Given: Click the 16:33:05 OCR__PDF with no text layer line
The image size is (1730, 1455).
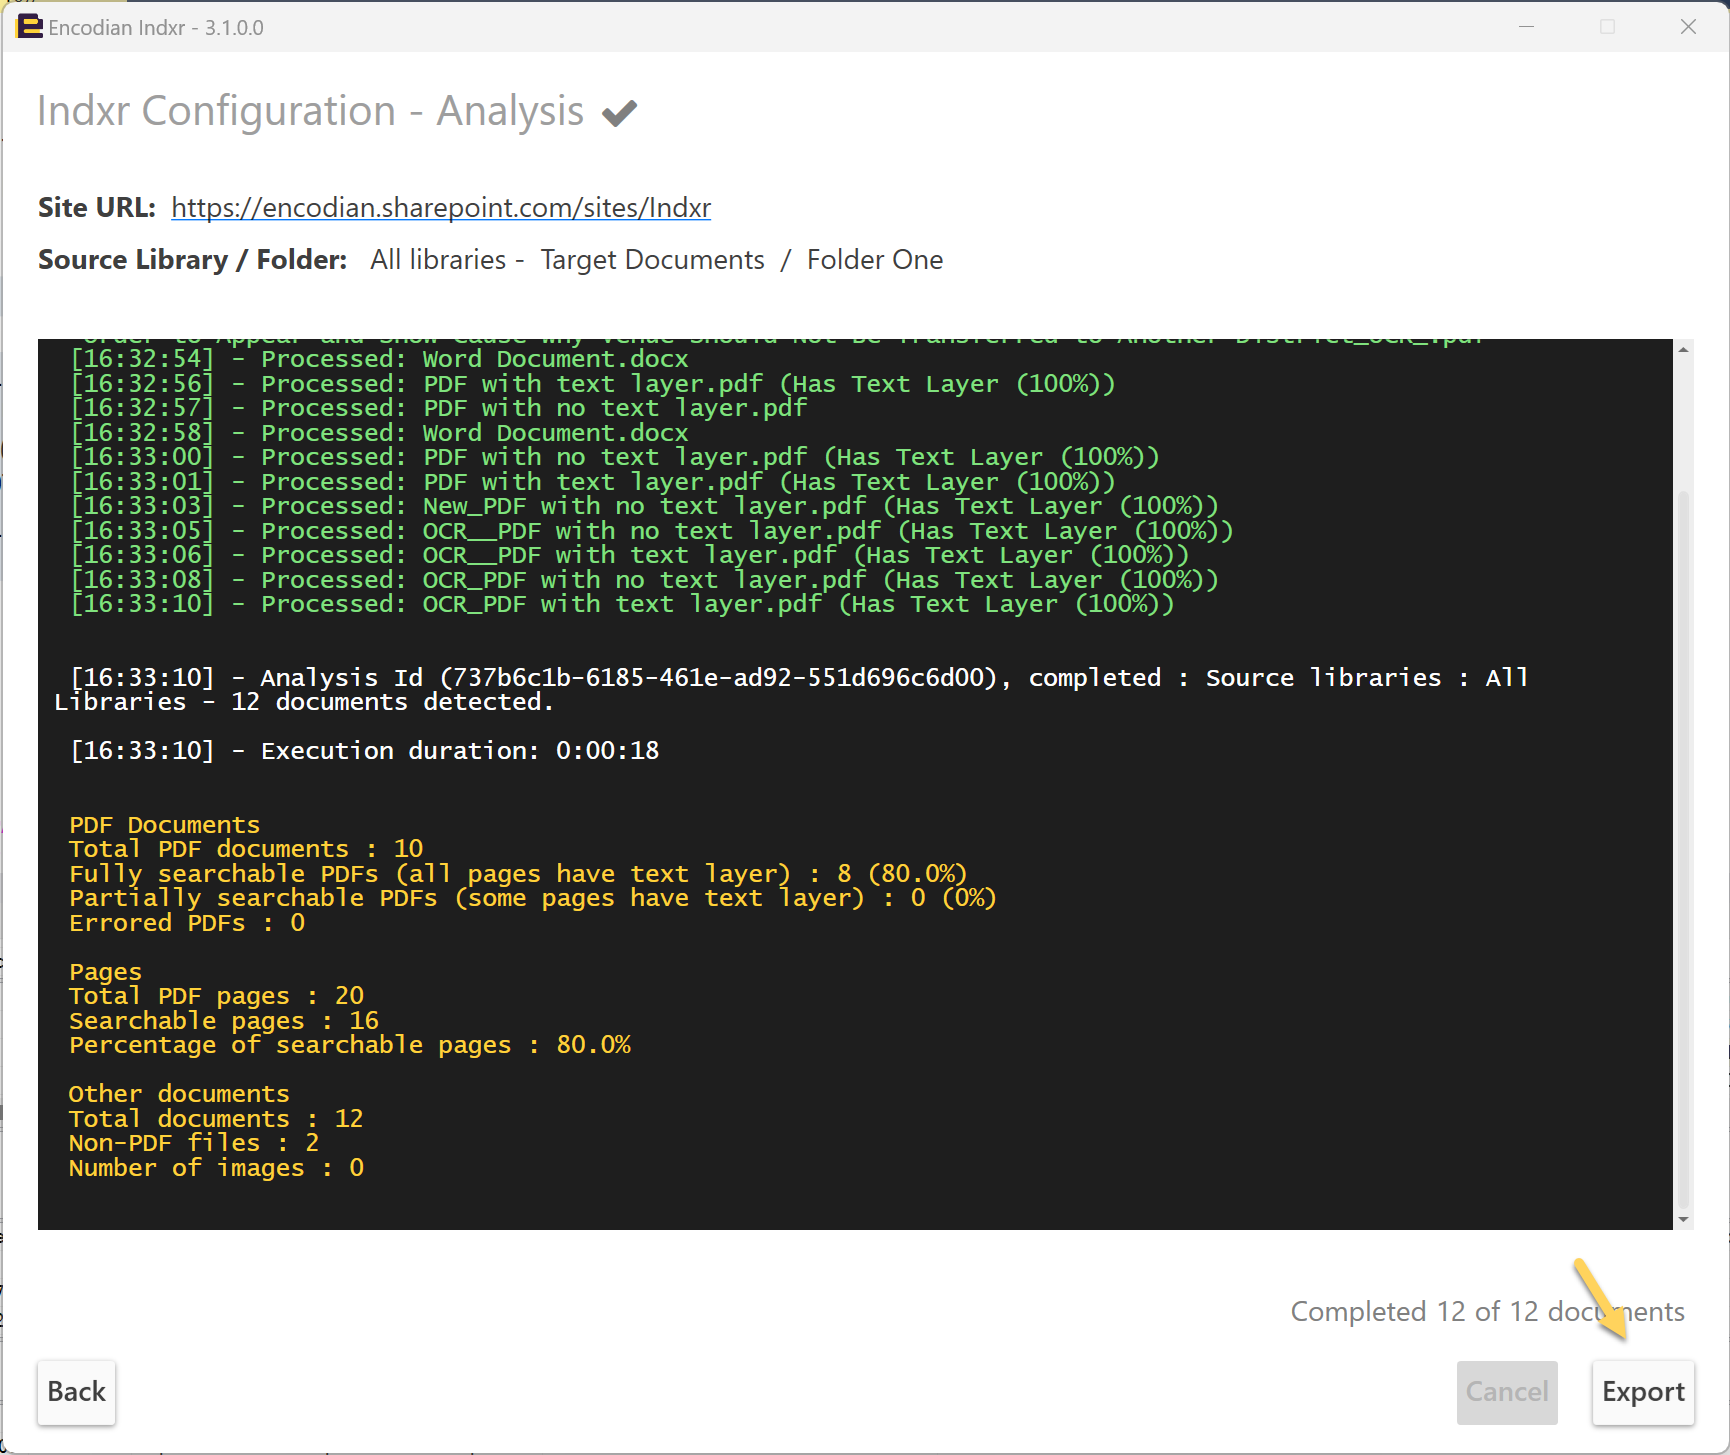Looking at the screenshot, I should coord(652,531).
